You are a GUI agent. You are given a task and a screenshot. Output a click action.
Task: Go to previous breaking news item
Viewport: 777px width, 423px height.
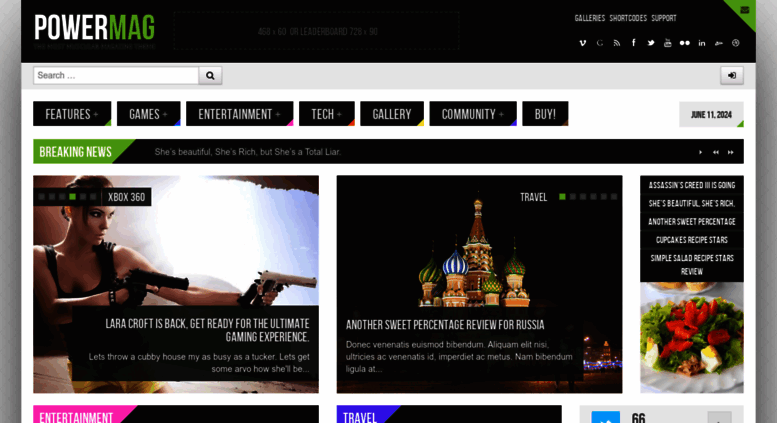pos(716,152)
